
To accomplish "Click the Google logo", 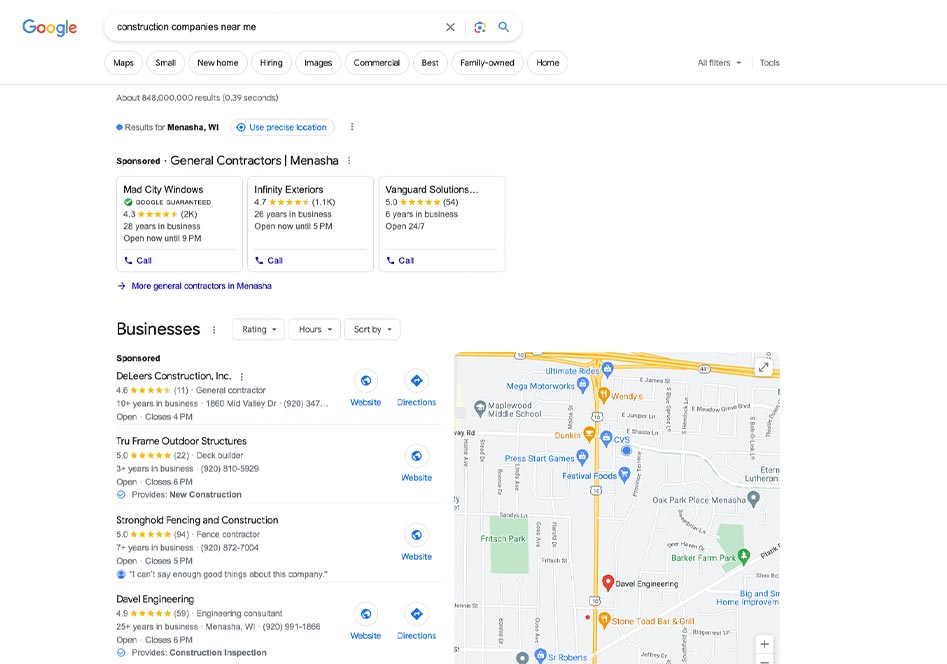I will point(50,27).
